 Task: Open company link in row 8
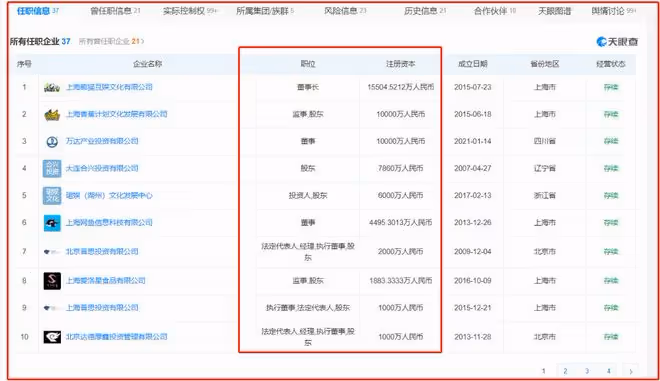point(105,280)
